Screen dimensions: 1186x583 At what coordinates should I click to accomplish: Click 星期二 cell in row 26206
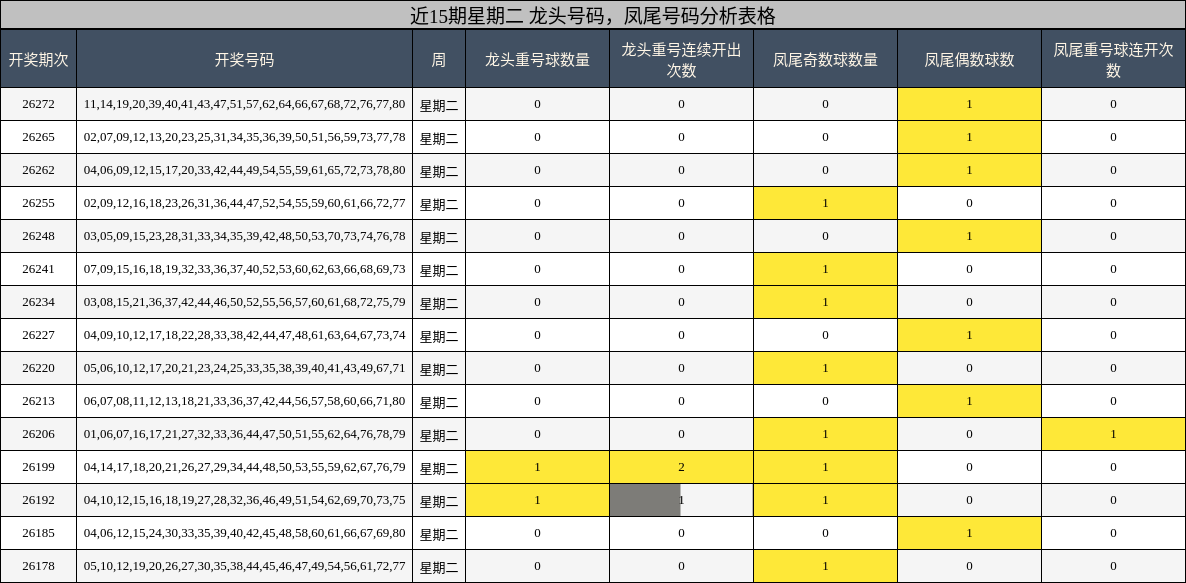439,434
